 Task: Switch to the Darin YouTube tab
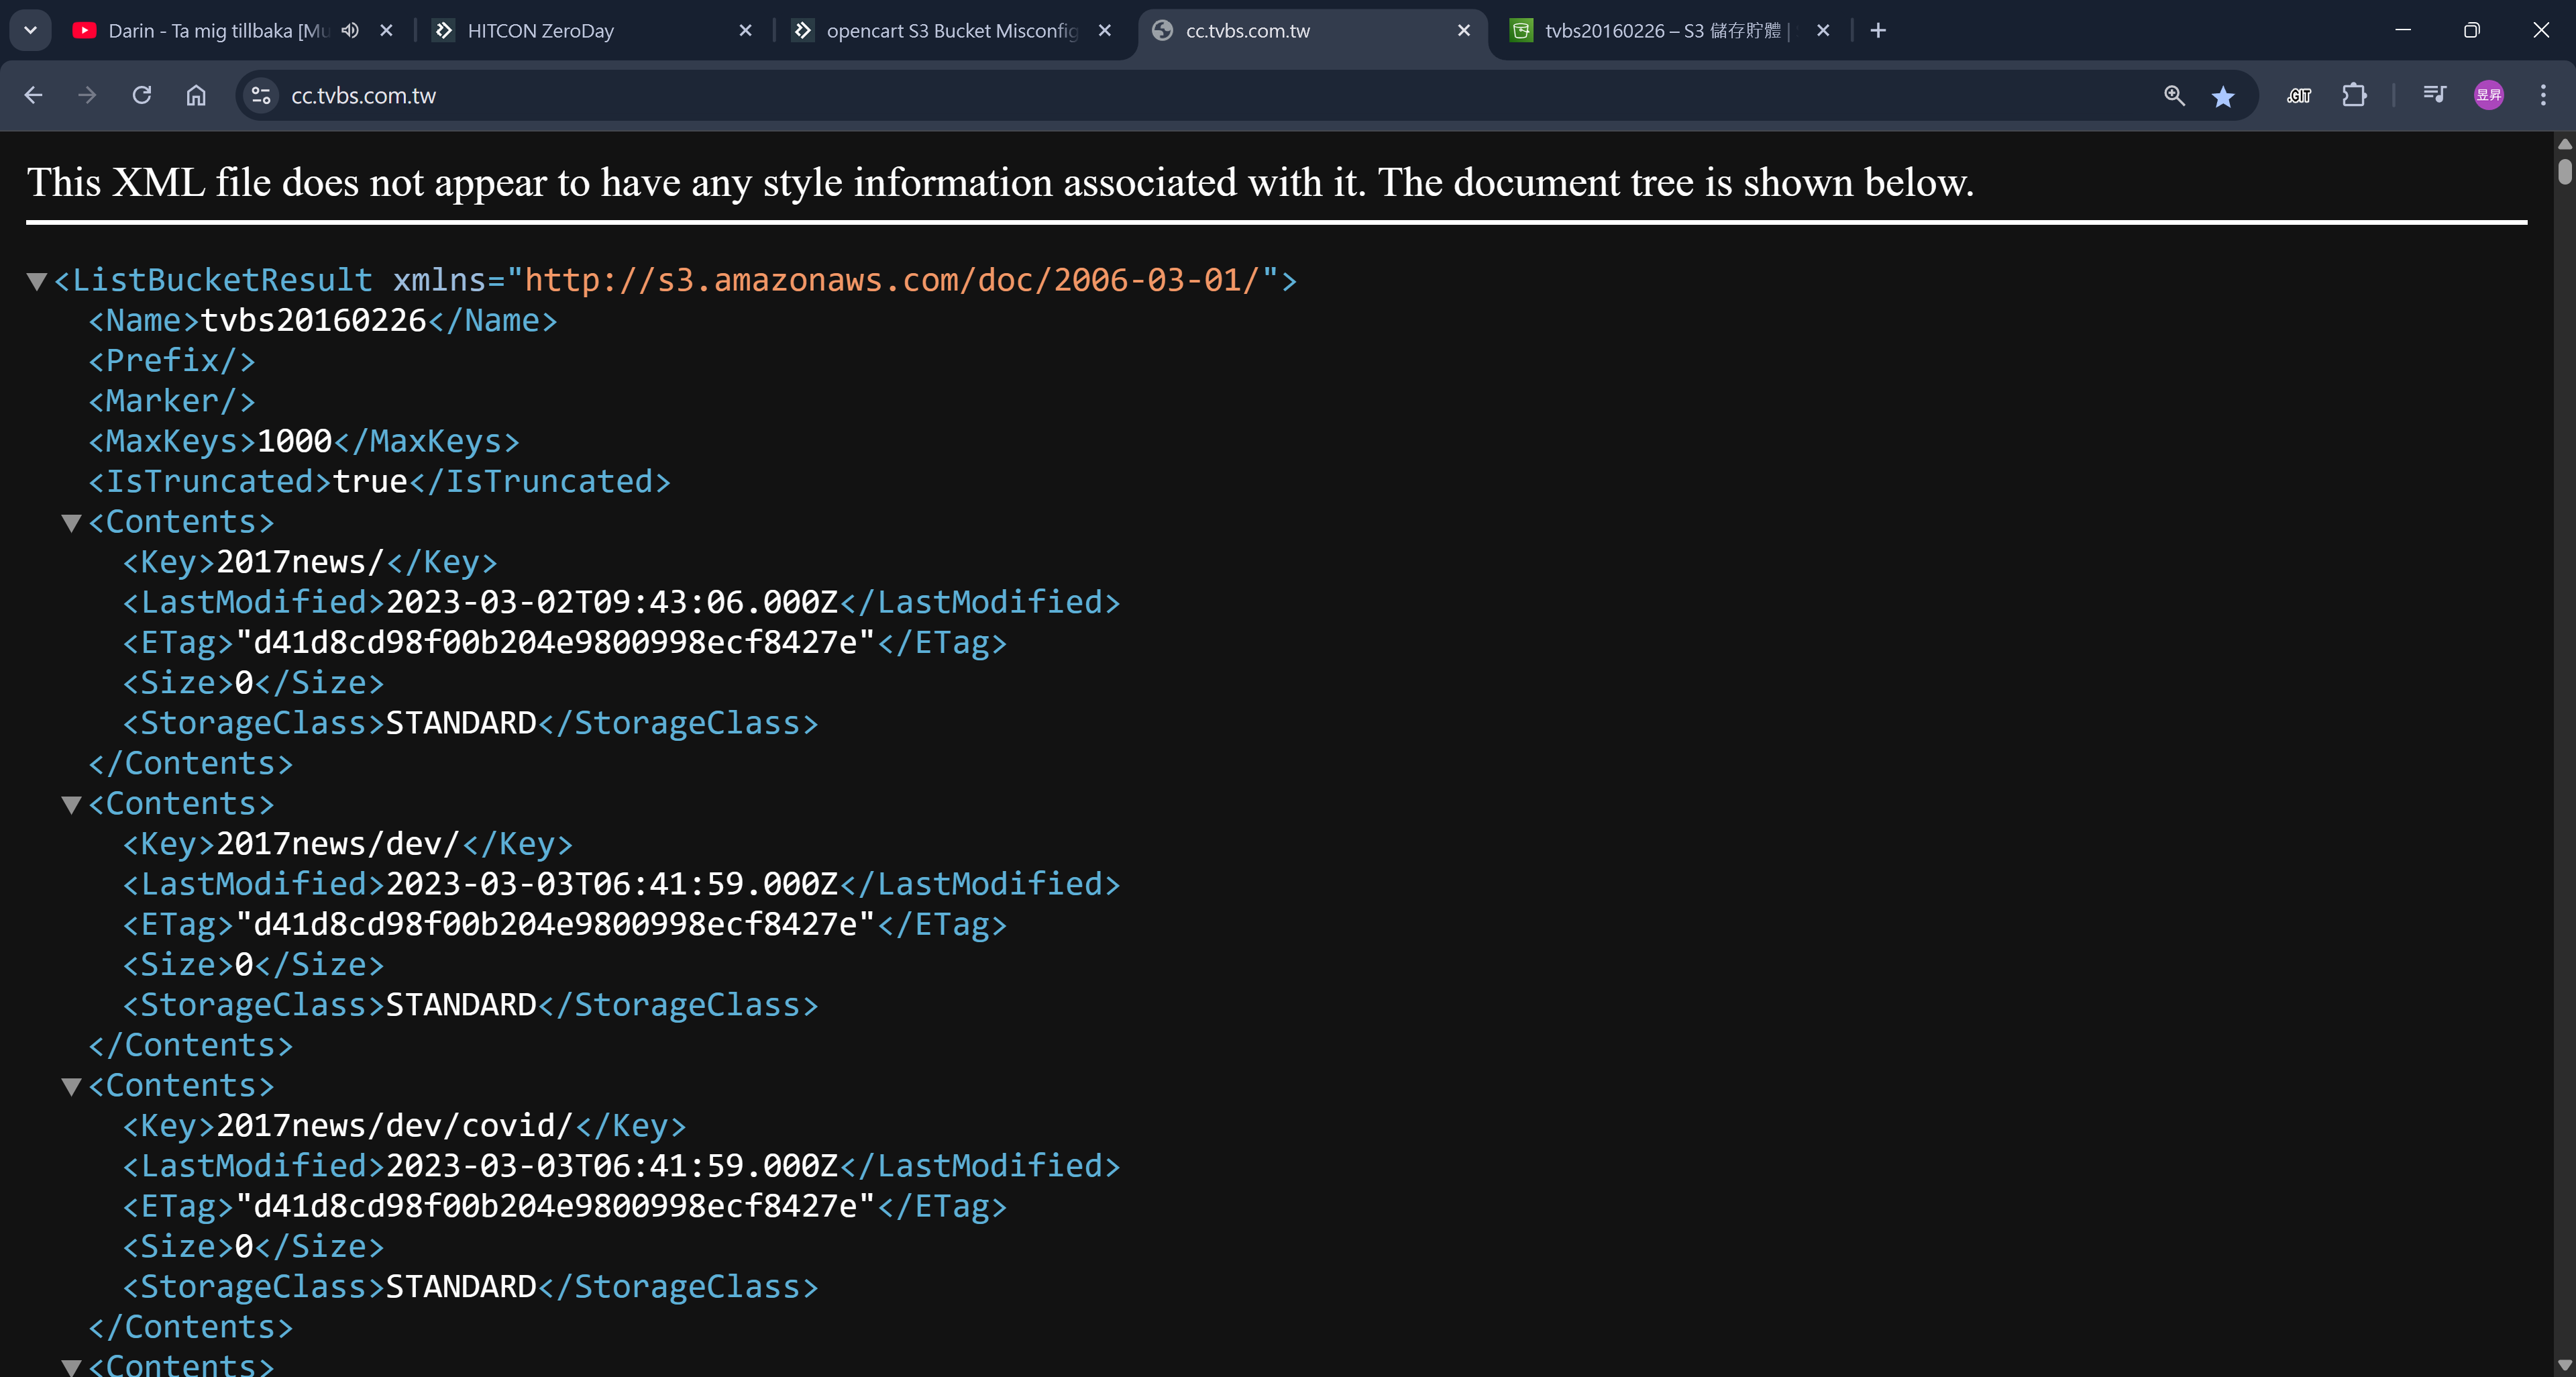(218, 30)
